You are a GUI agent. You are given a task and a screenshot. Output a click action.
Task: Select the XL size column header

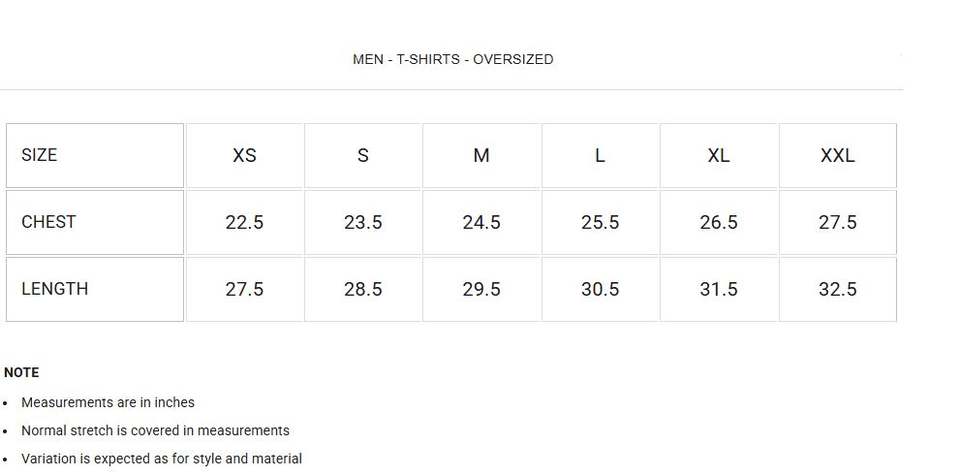(718, 156)
